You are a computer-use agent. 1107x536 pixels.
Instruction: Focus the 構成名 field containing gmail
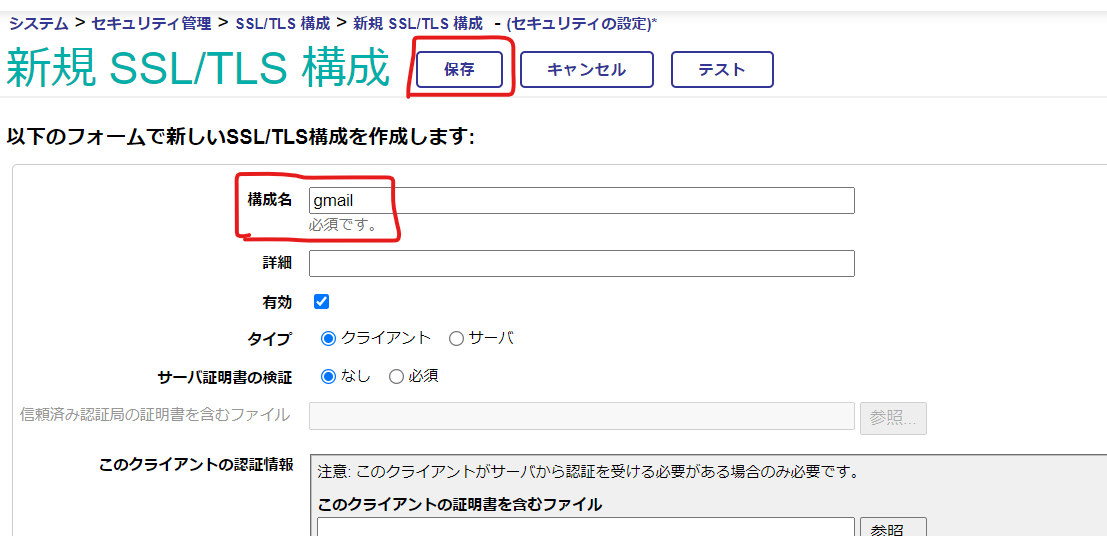(581, 200)
